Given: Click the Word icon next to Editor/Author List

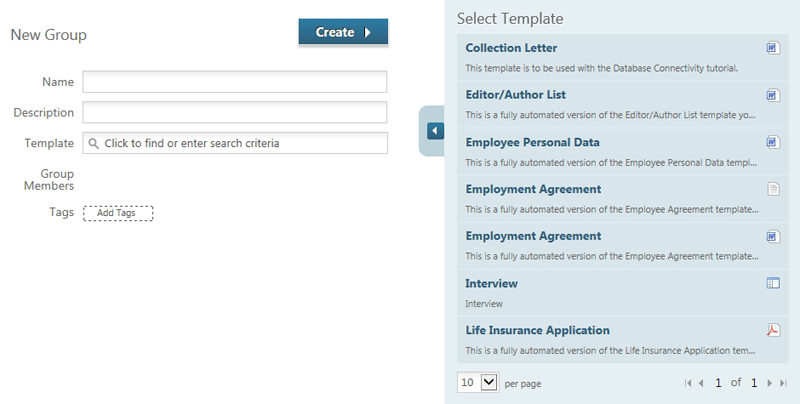Looking at the screenshot, I should tap(772, 95).
